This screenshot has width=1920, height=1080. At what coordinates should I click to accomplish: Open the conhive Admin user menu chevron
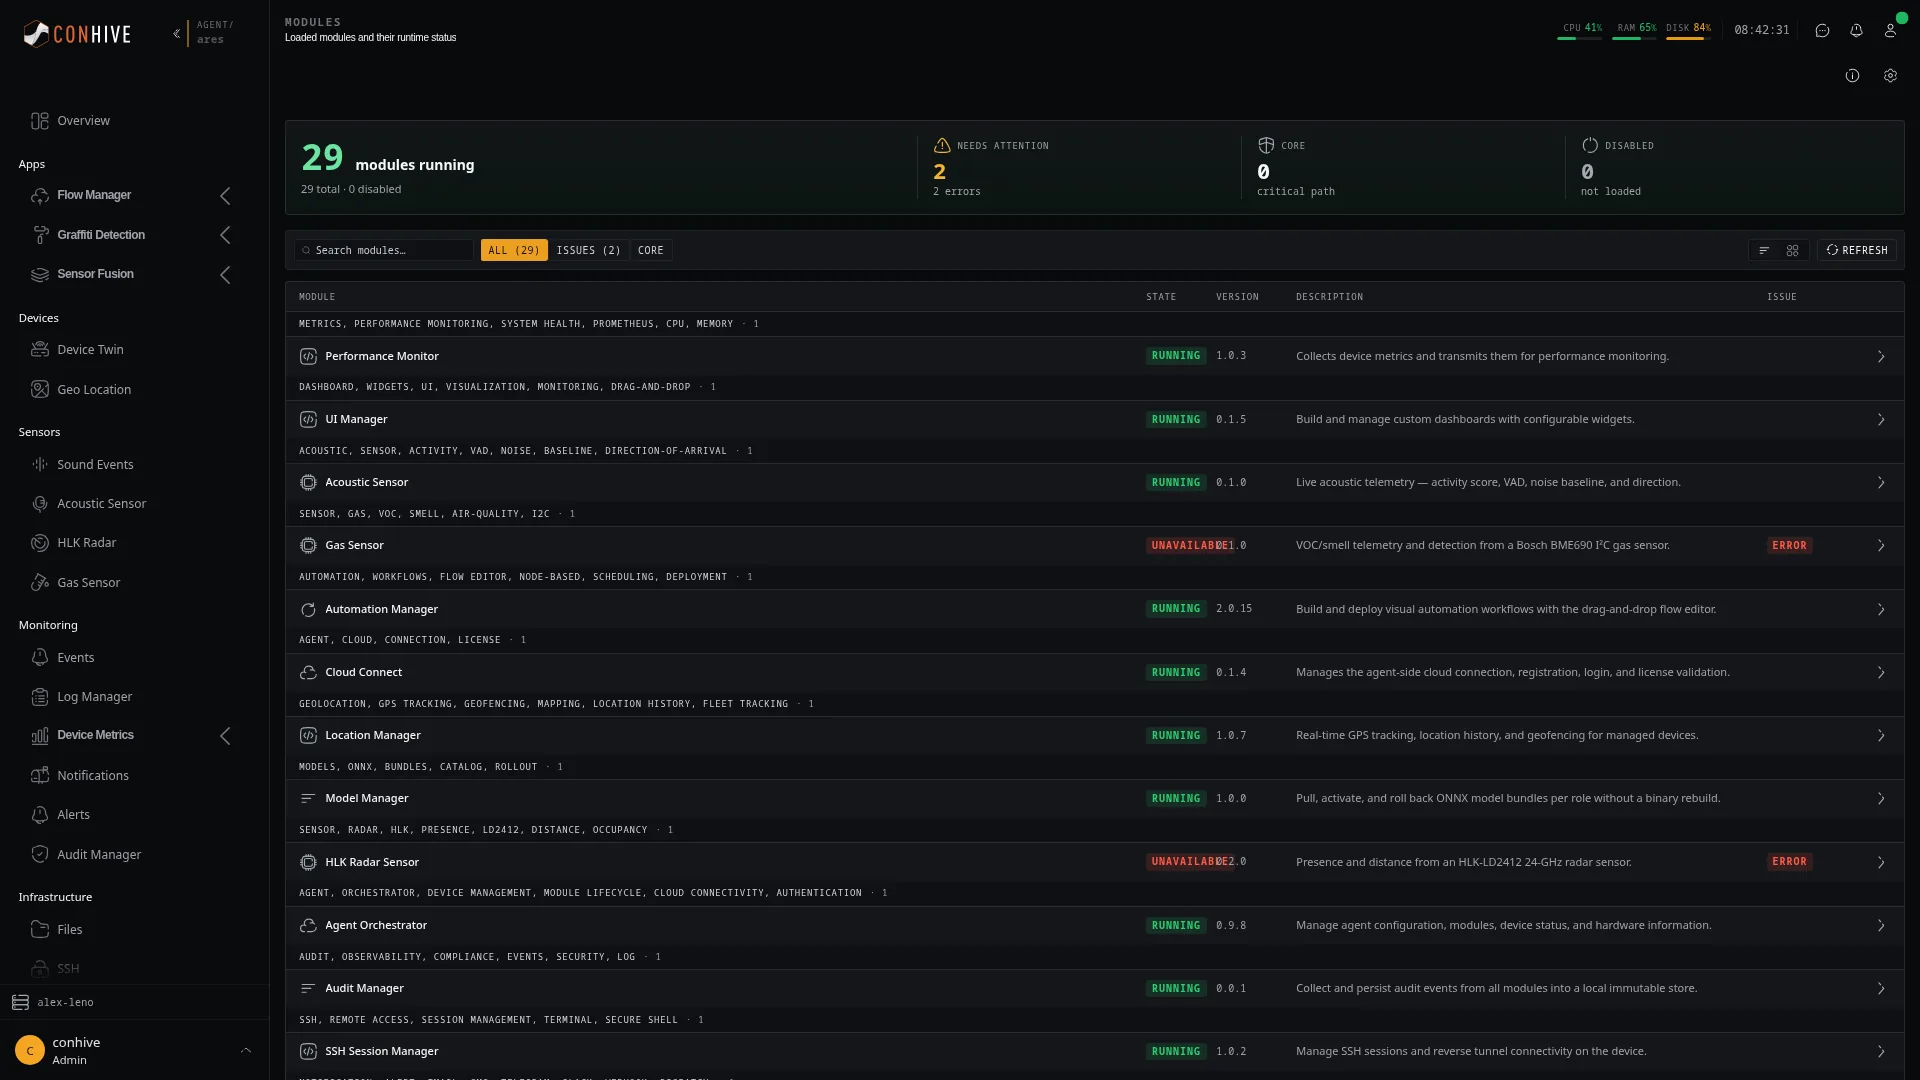pyautogui.click(x=246, y=1051)
